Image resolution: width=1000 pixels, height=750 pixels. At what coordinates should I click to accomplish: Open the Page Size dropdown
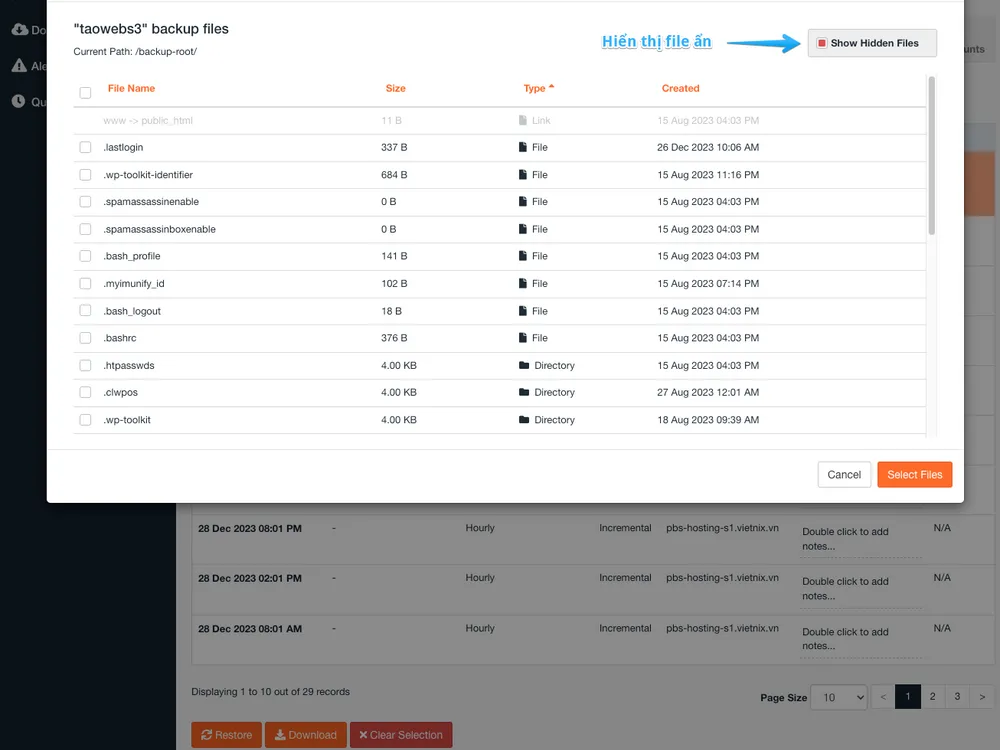coord(838,697)
